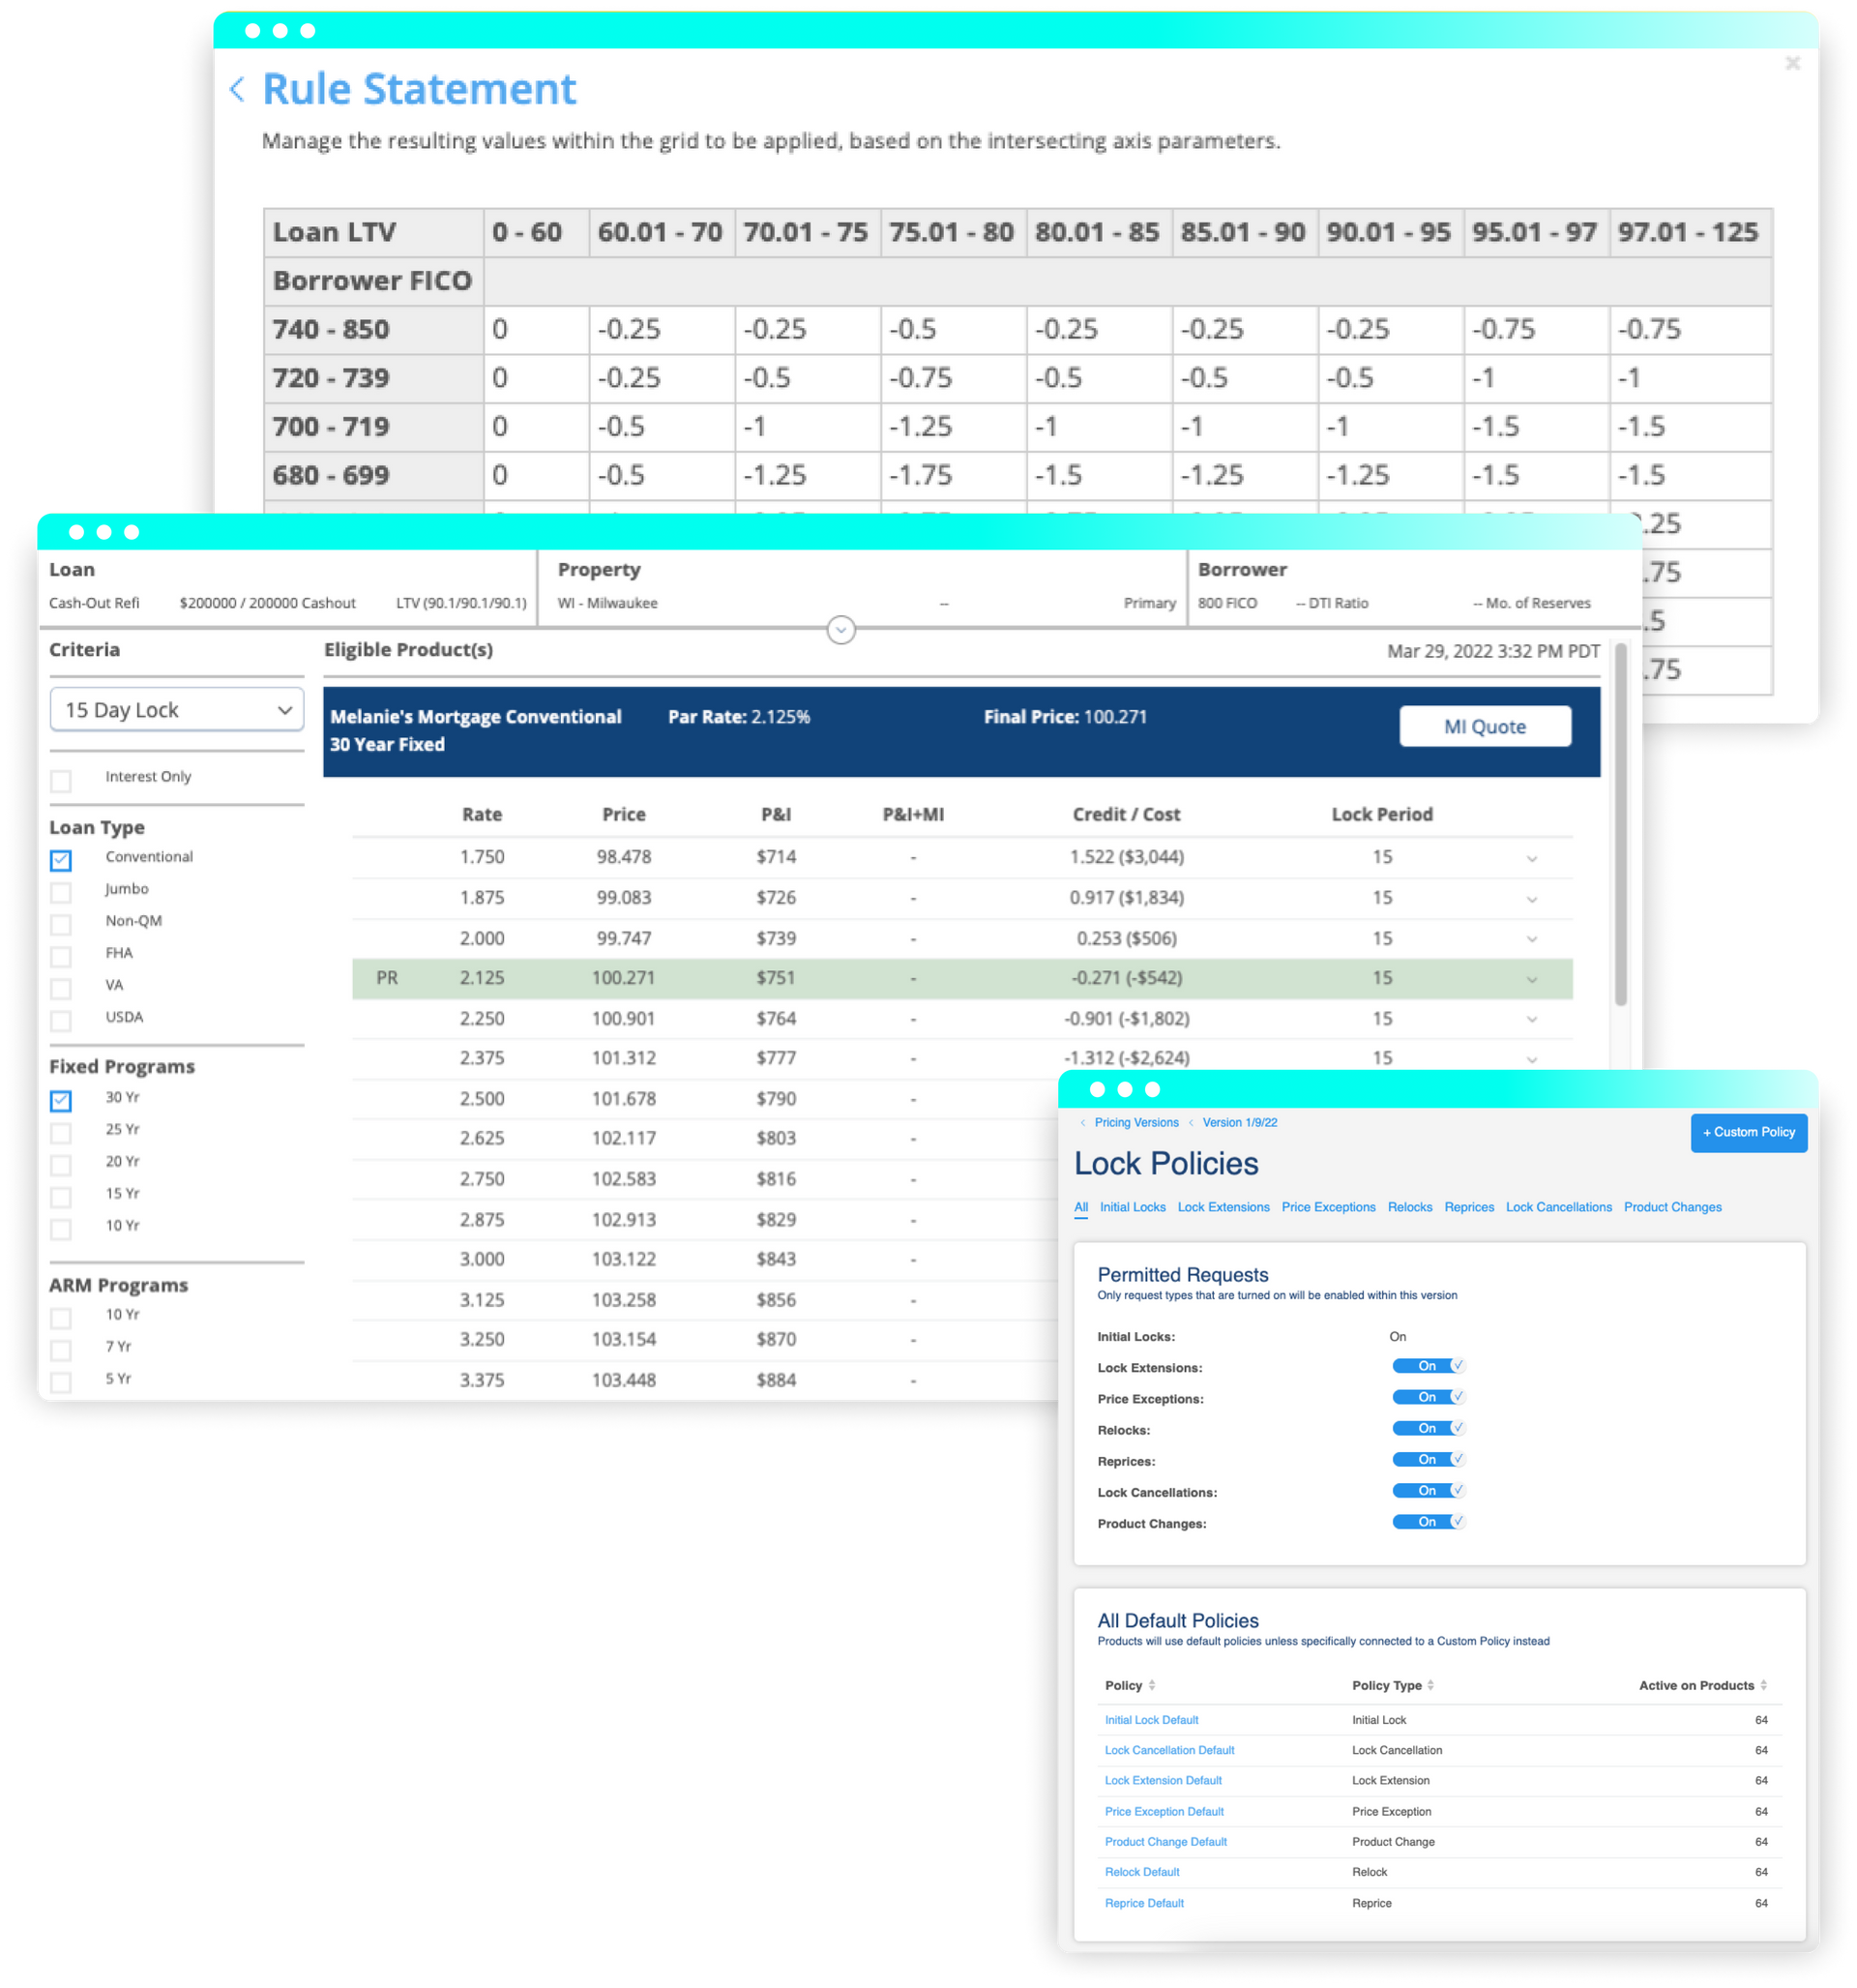Add a Custom Policy
The width and height of the screenshot is (1857, 1988).
point(1748,1132)
